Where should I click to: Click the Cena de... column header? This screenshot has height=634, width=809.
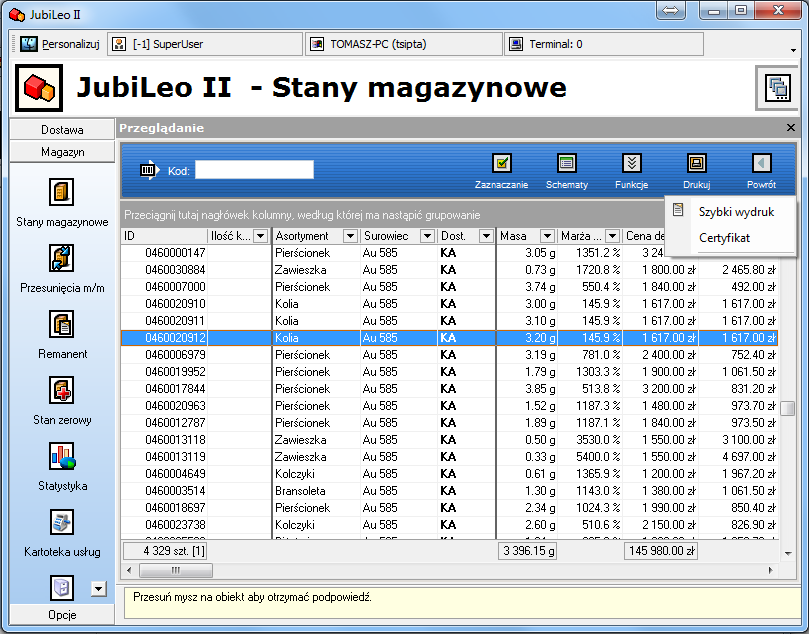click(x=645, y=236)
